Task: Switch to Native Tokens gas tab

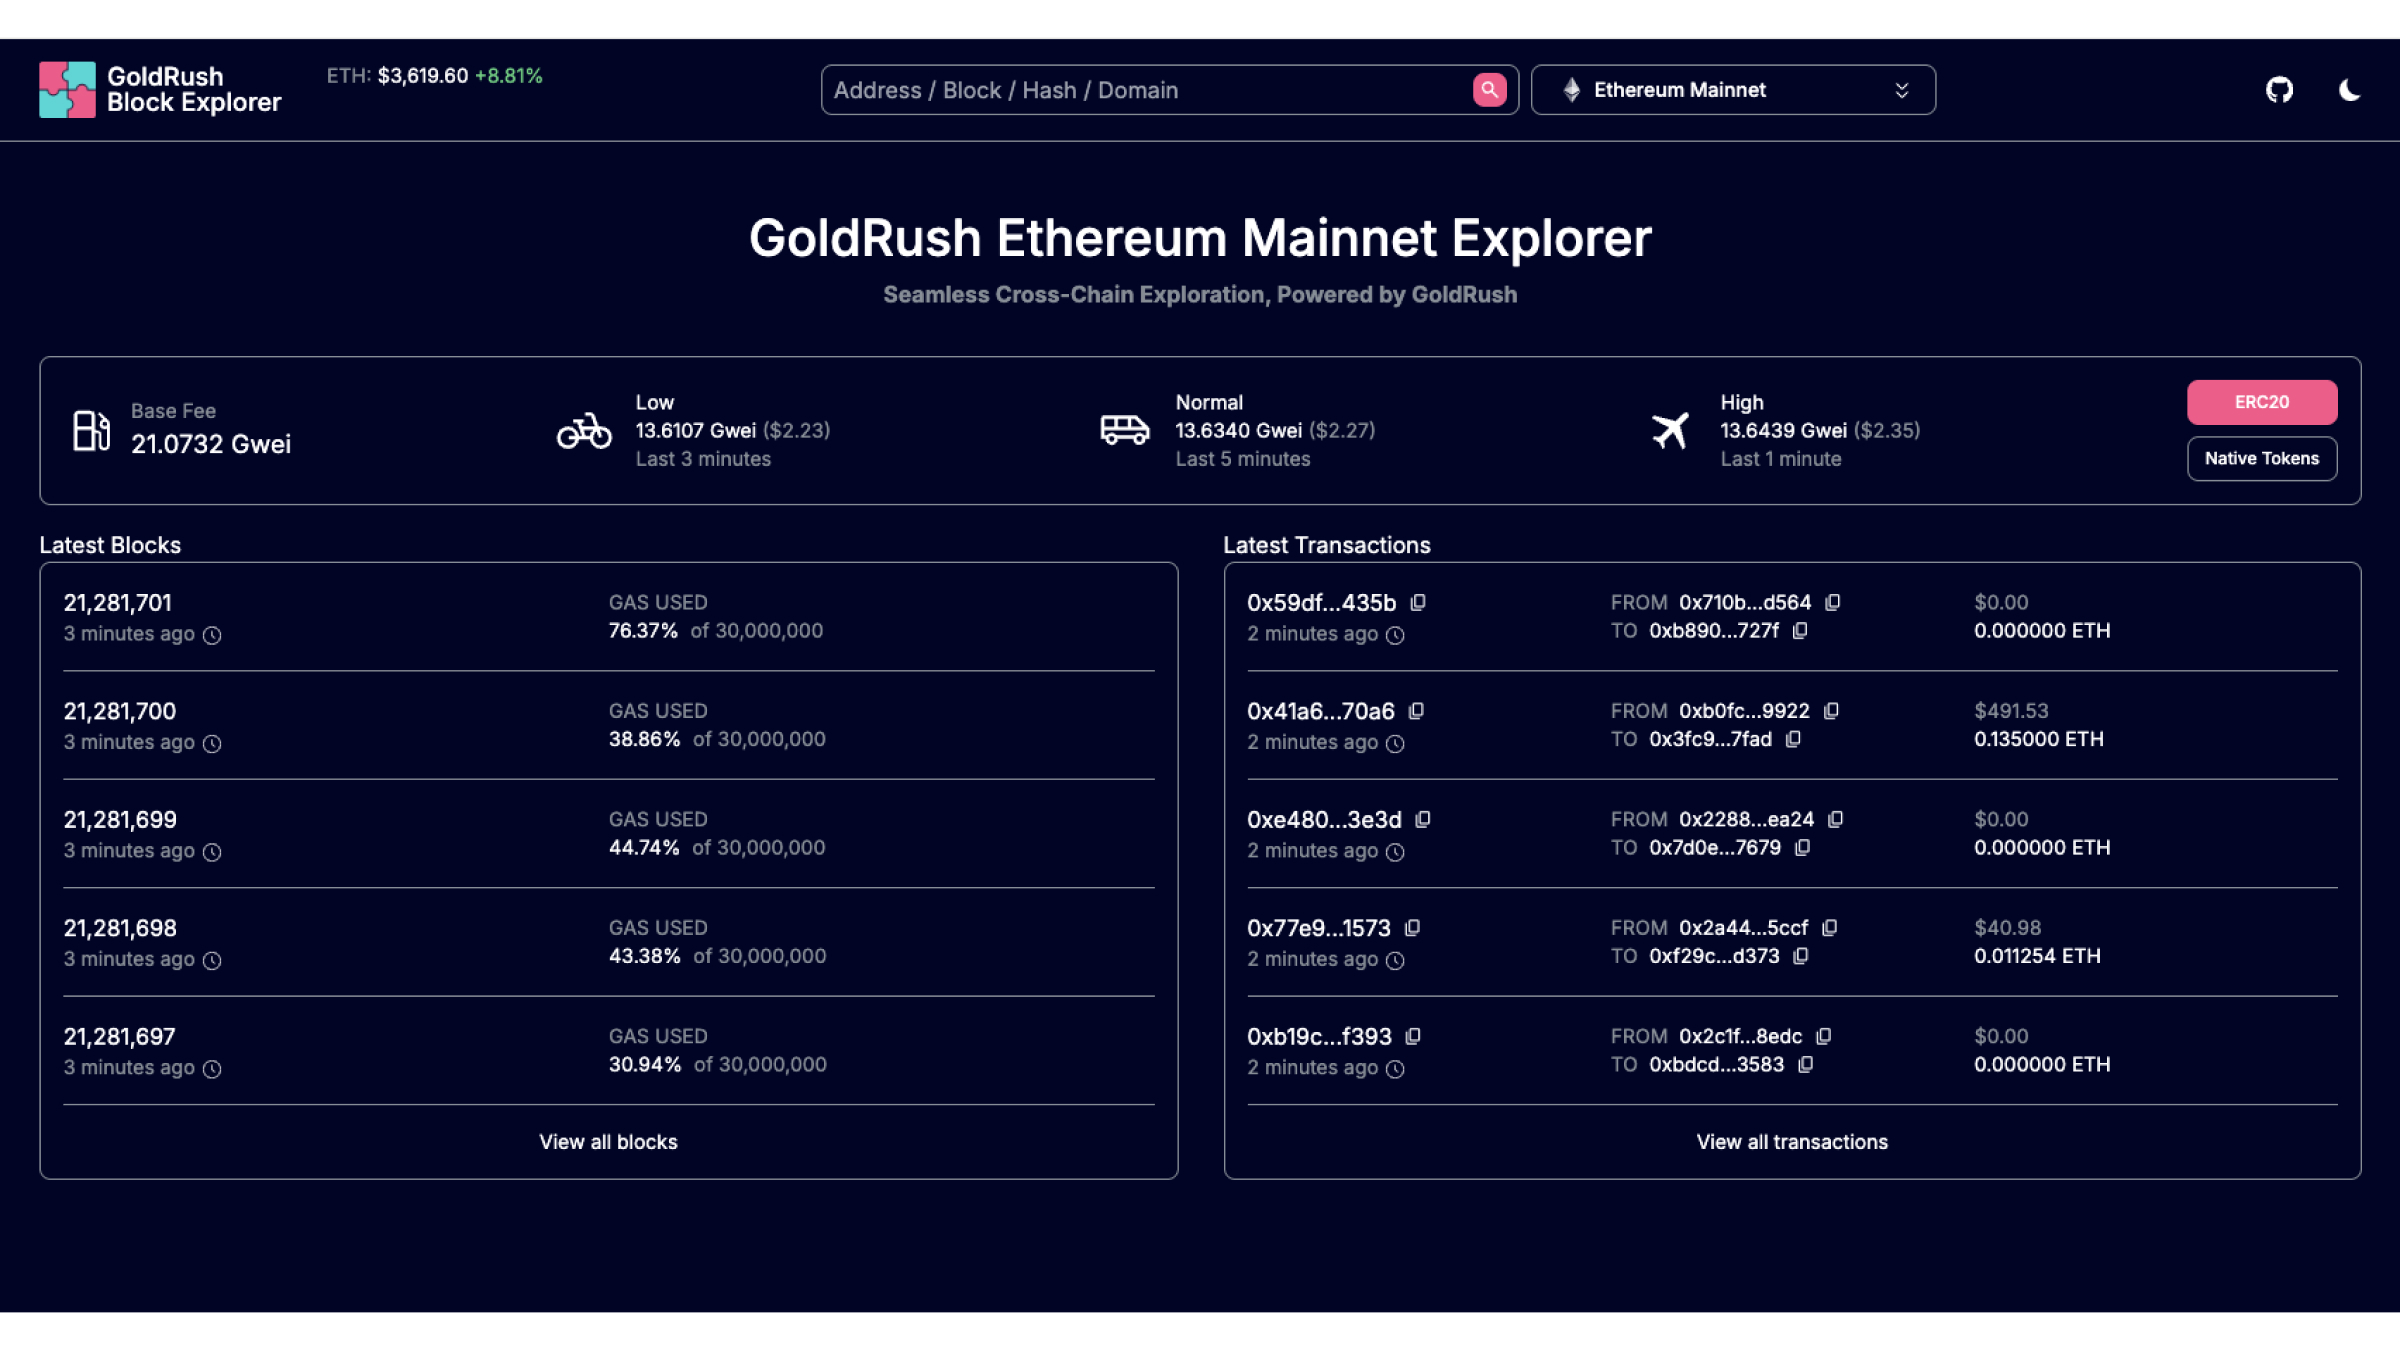Action: pyautogui.click(x=2261, y=458)
